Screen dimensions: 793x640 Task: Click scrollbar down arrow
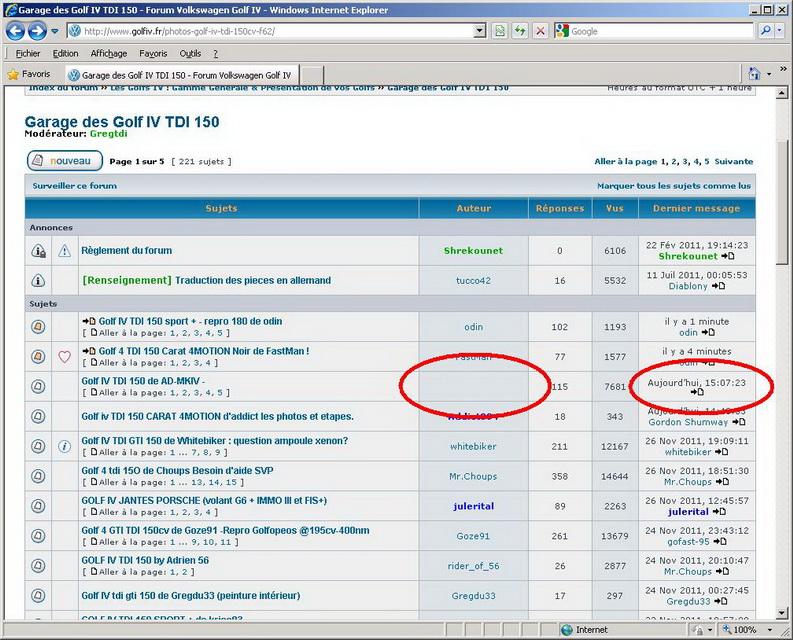point(782,613)
